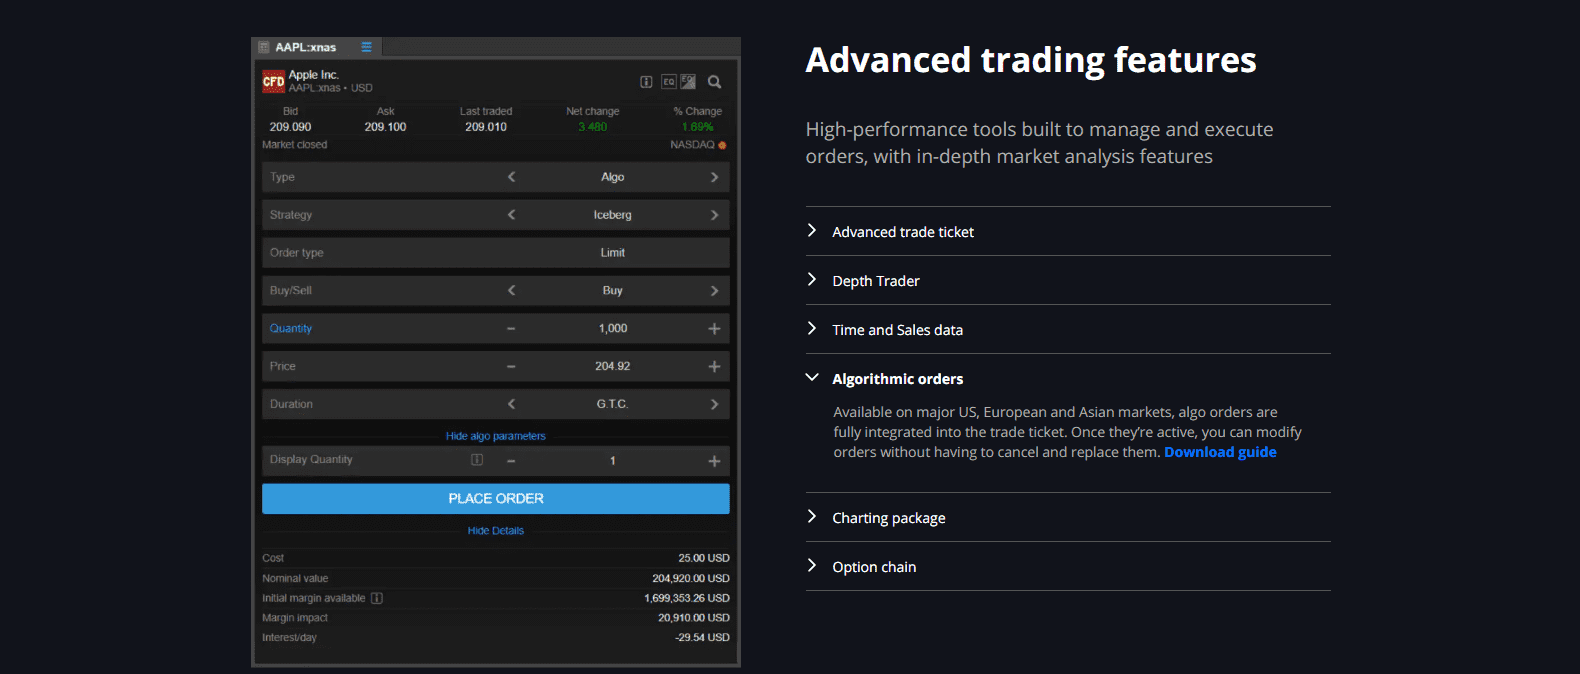
Task: Expand Charting package section
Action: click(x=1068, y=518)
